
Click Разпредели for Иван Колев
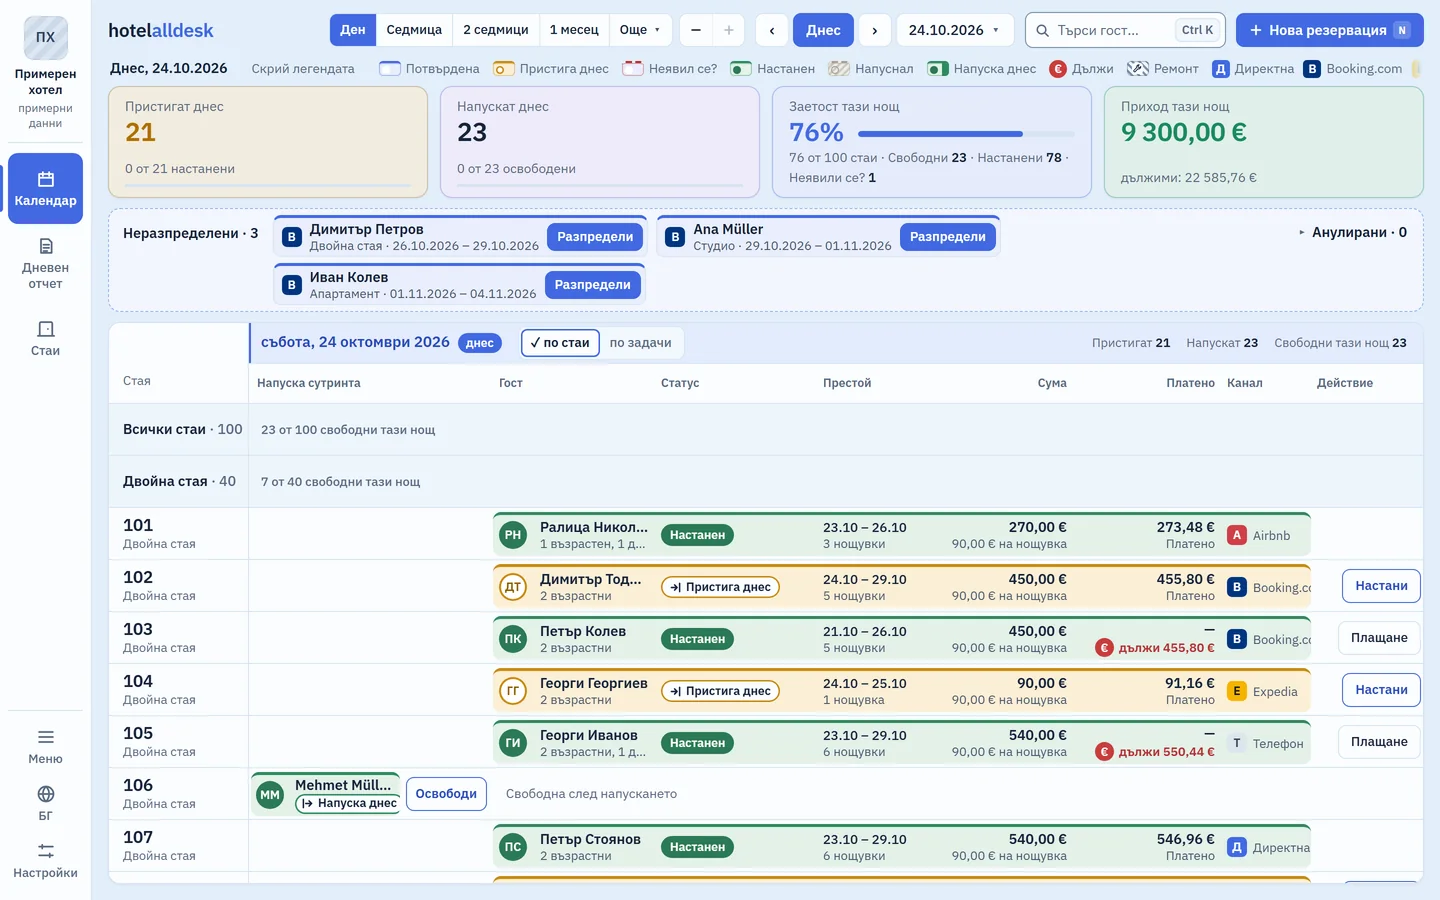[x=593, y=285]
